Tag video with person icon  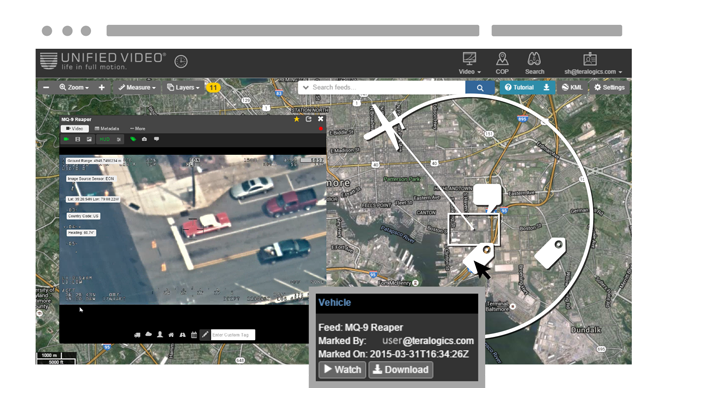click(160, 334)
